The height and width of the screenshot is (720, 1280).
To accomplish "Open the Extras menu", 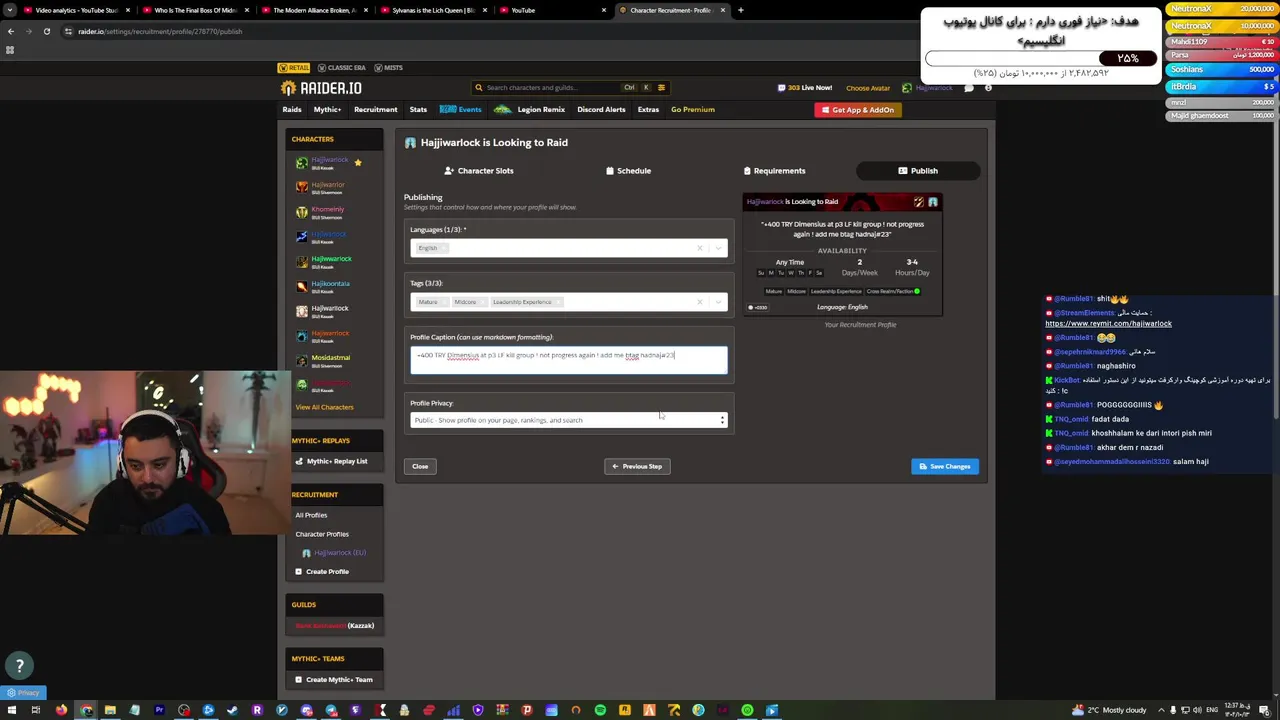I will coord(648,109).
